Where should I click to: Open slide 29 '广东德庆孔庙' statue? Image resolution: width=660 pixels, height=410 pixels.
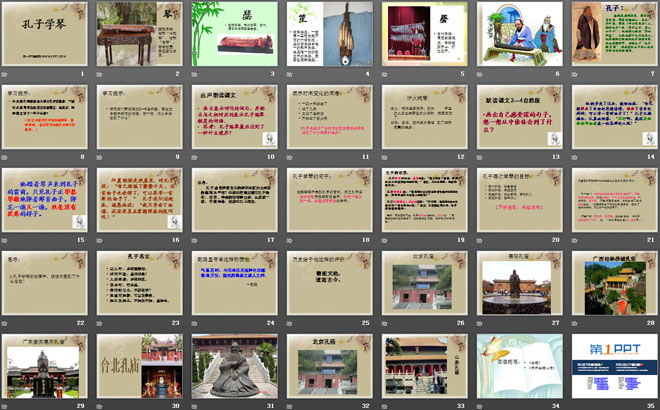coord(45,366)
